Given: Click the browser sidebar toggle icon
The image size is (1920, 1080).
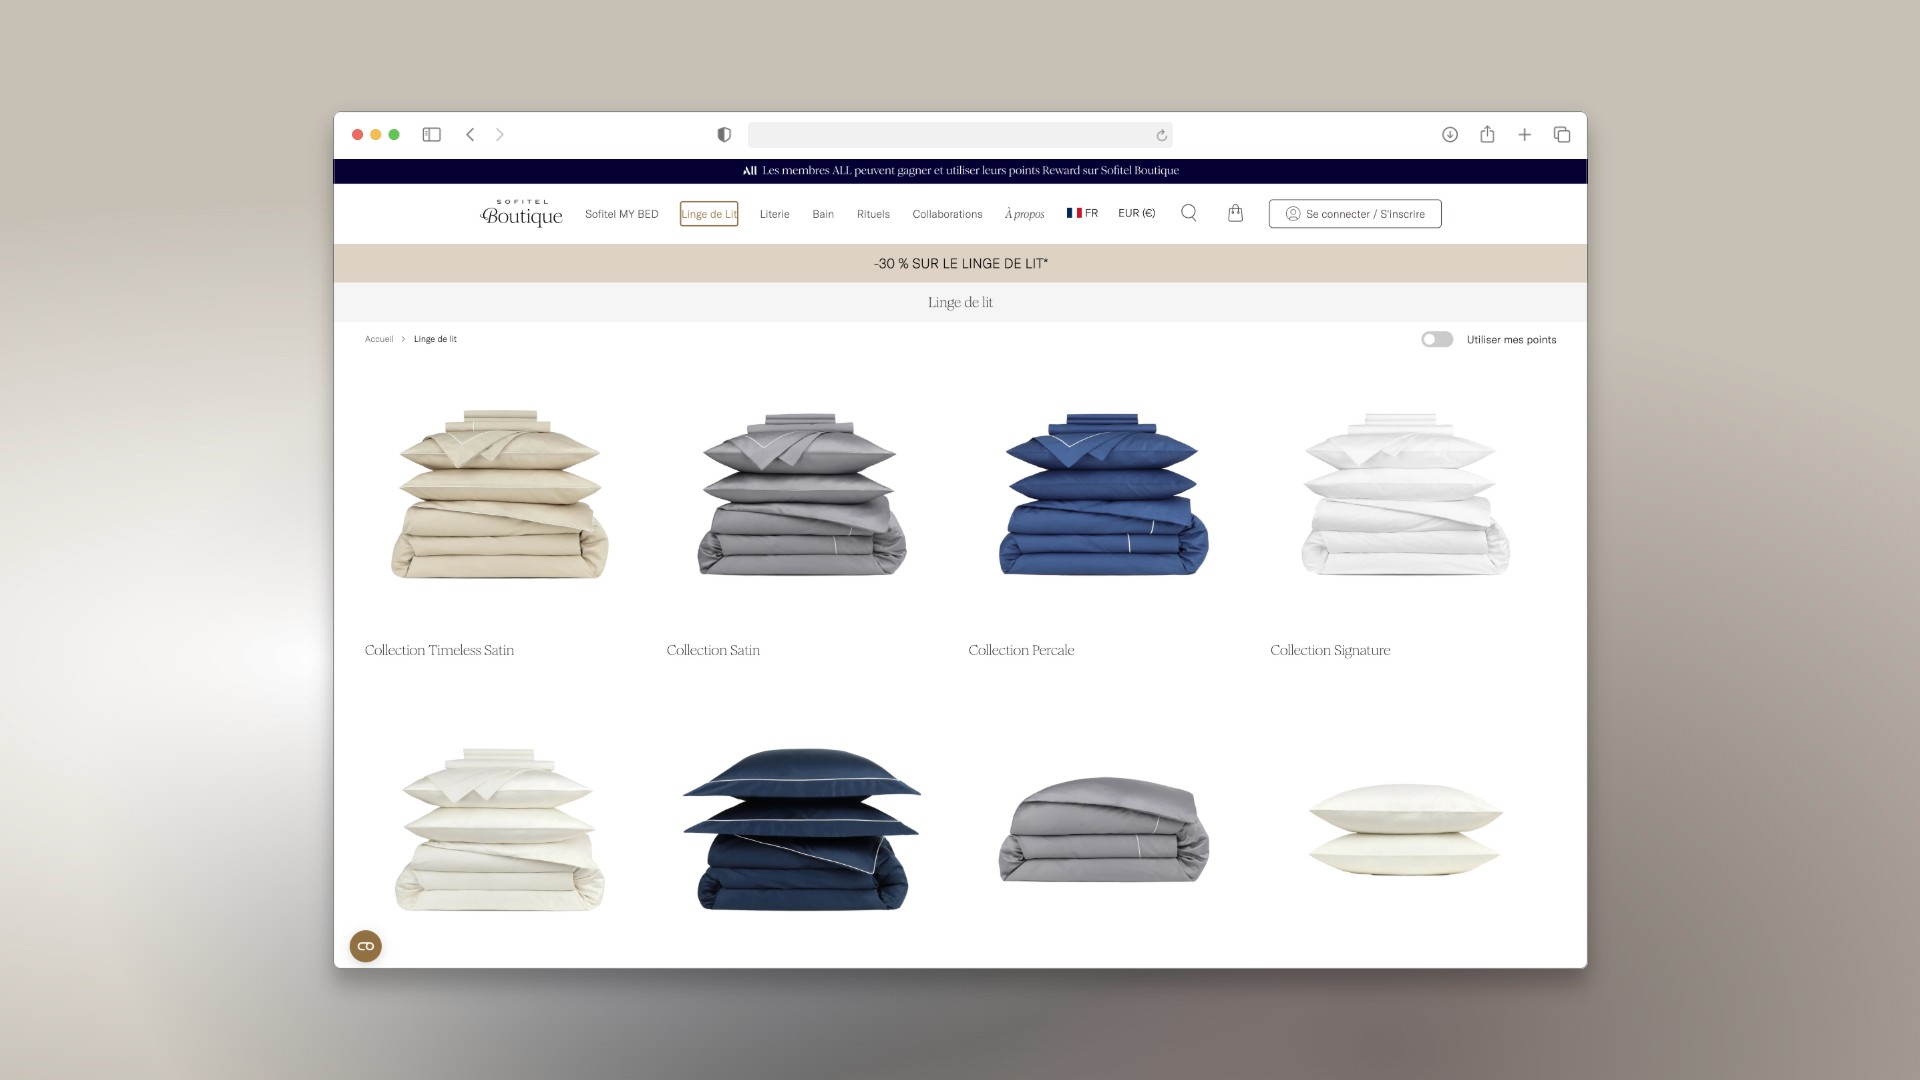Looking at the screenshot, I should coord(431,134).
